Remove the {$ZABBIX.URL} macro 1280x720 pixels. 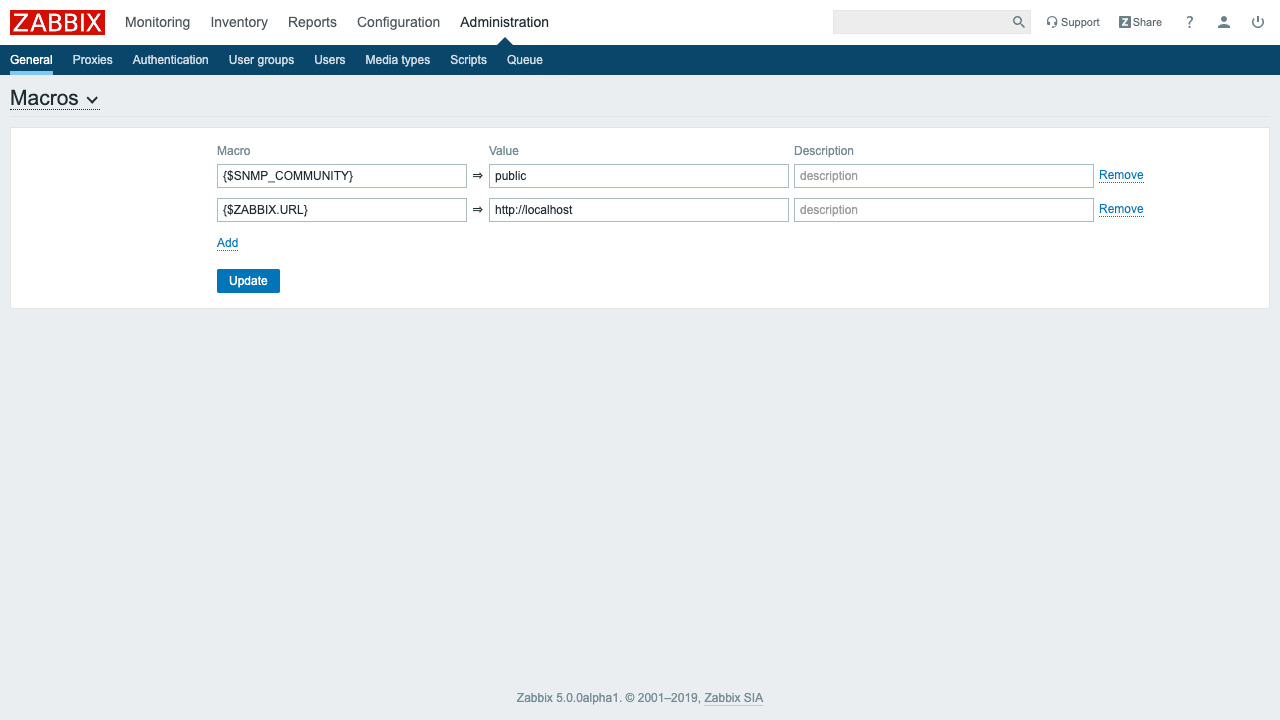click(1120, 209)
